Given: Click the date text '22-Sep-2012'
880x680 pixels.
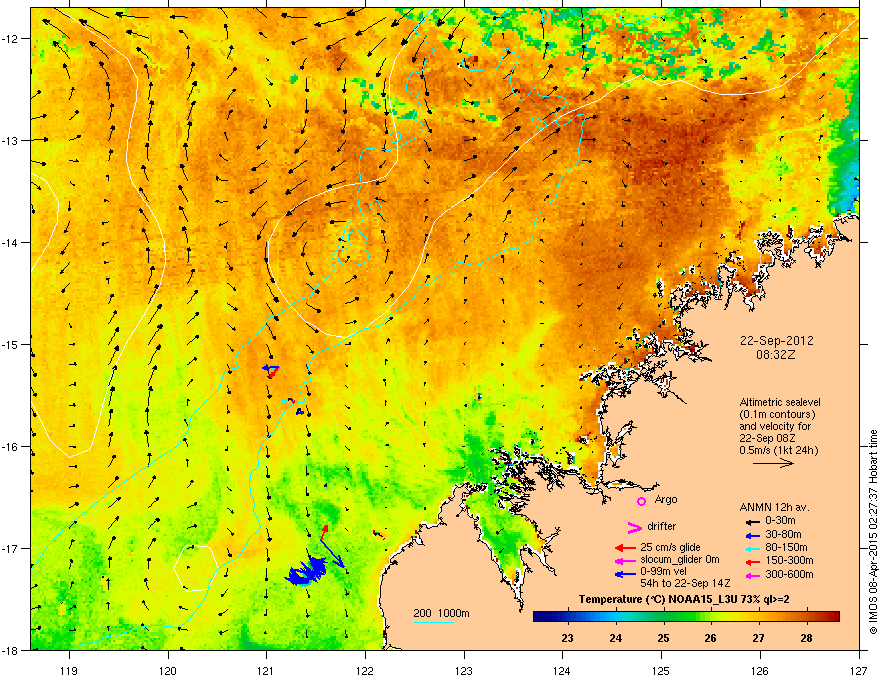Looking at the screenshot, I should (777, 341).
